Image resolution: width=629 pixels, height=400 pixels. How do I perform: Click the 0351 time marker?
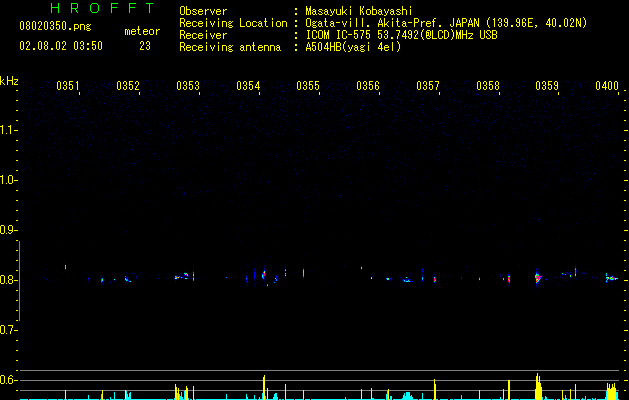tap(68, 86)
